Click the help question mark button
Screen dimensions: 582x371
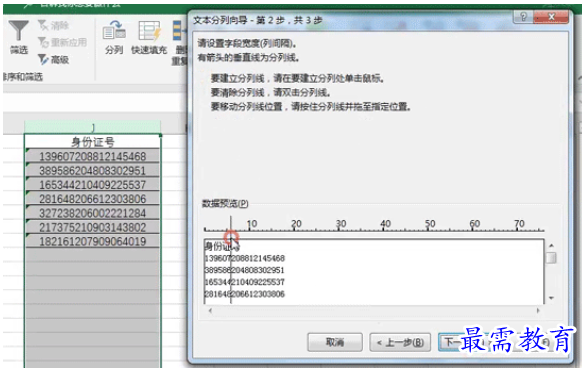point(523,17)
